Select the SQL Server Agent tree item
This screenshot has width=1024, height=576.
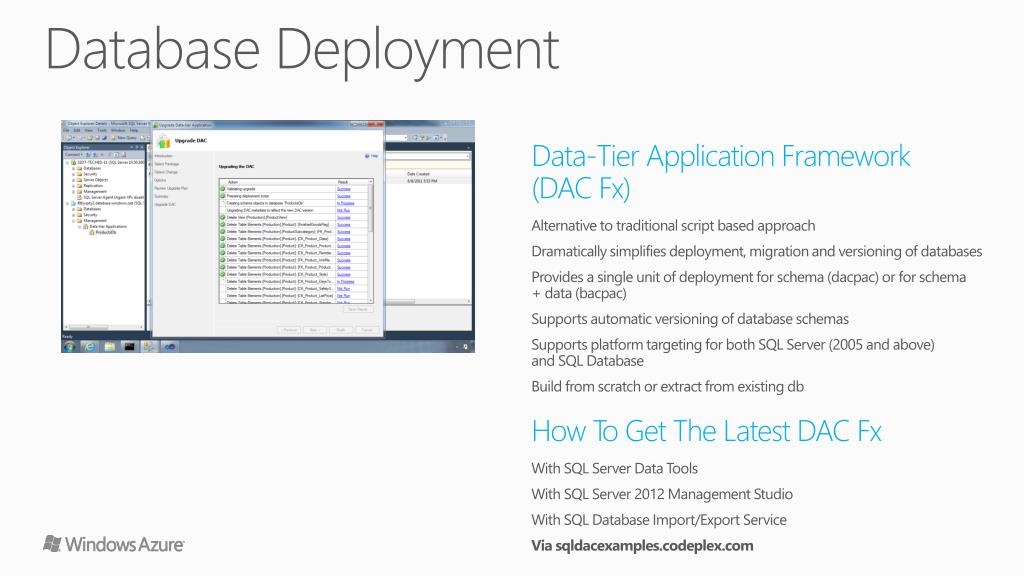[x=113, y=197]
